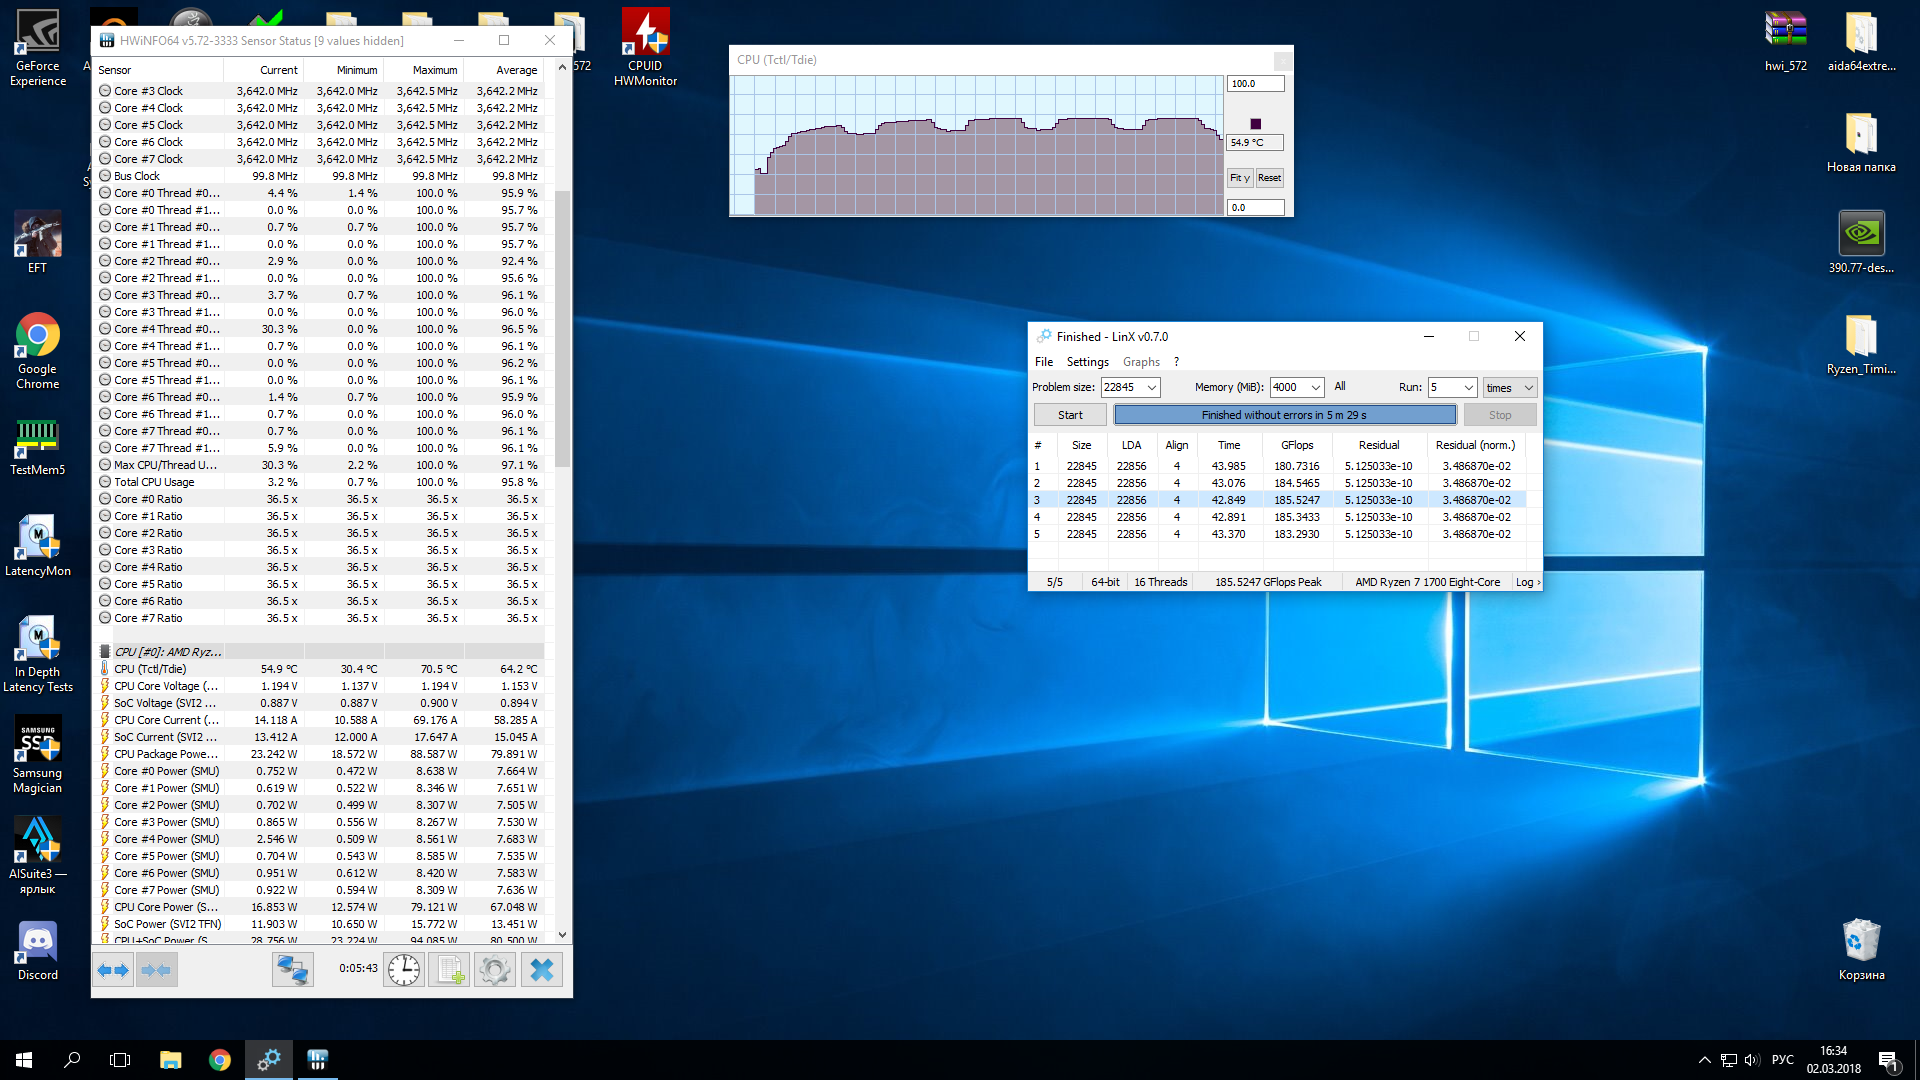Start logging with spreadsheet plus icon
1920x1080 pixels.
[x=450, y=970]
